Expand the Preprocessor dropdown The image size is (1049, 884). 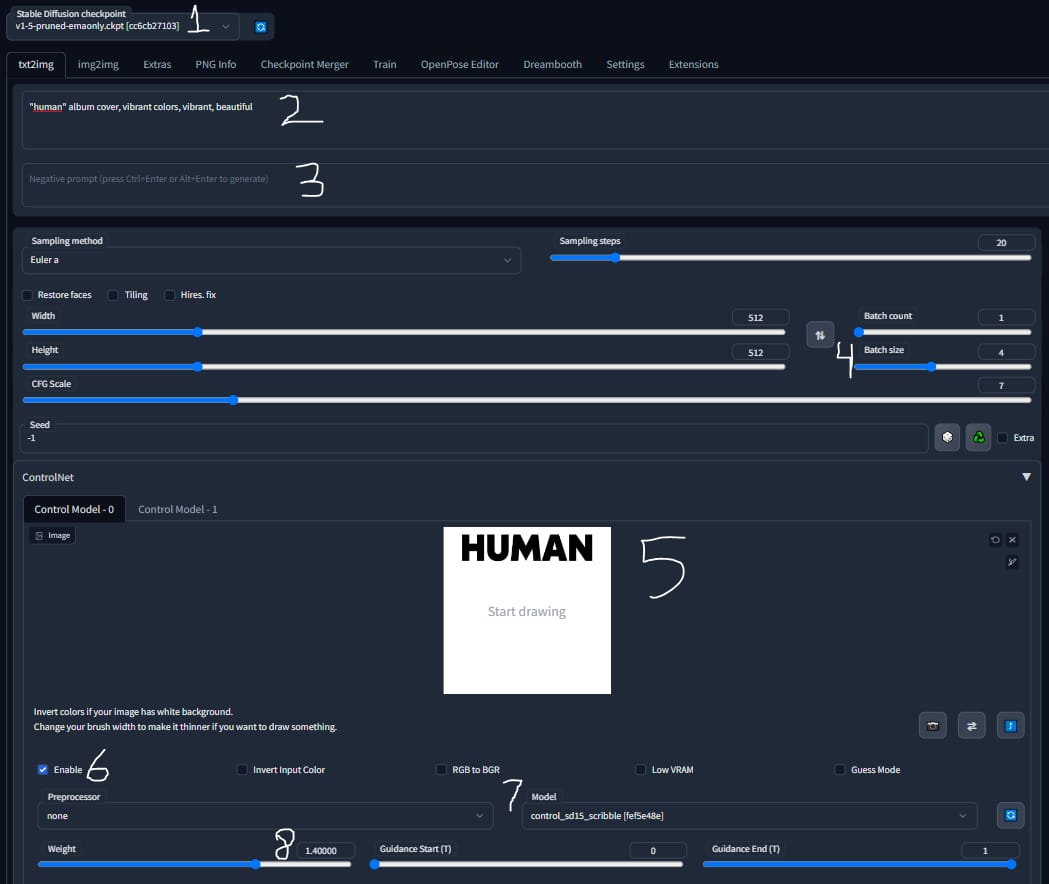[x=265, y=816]
